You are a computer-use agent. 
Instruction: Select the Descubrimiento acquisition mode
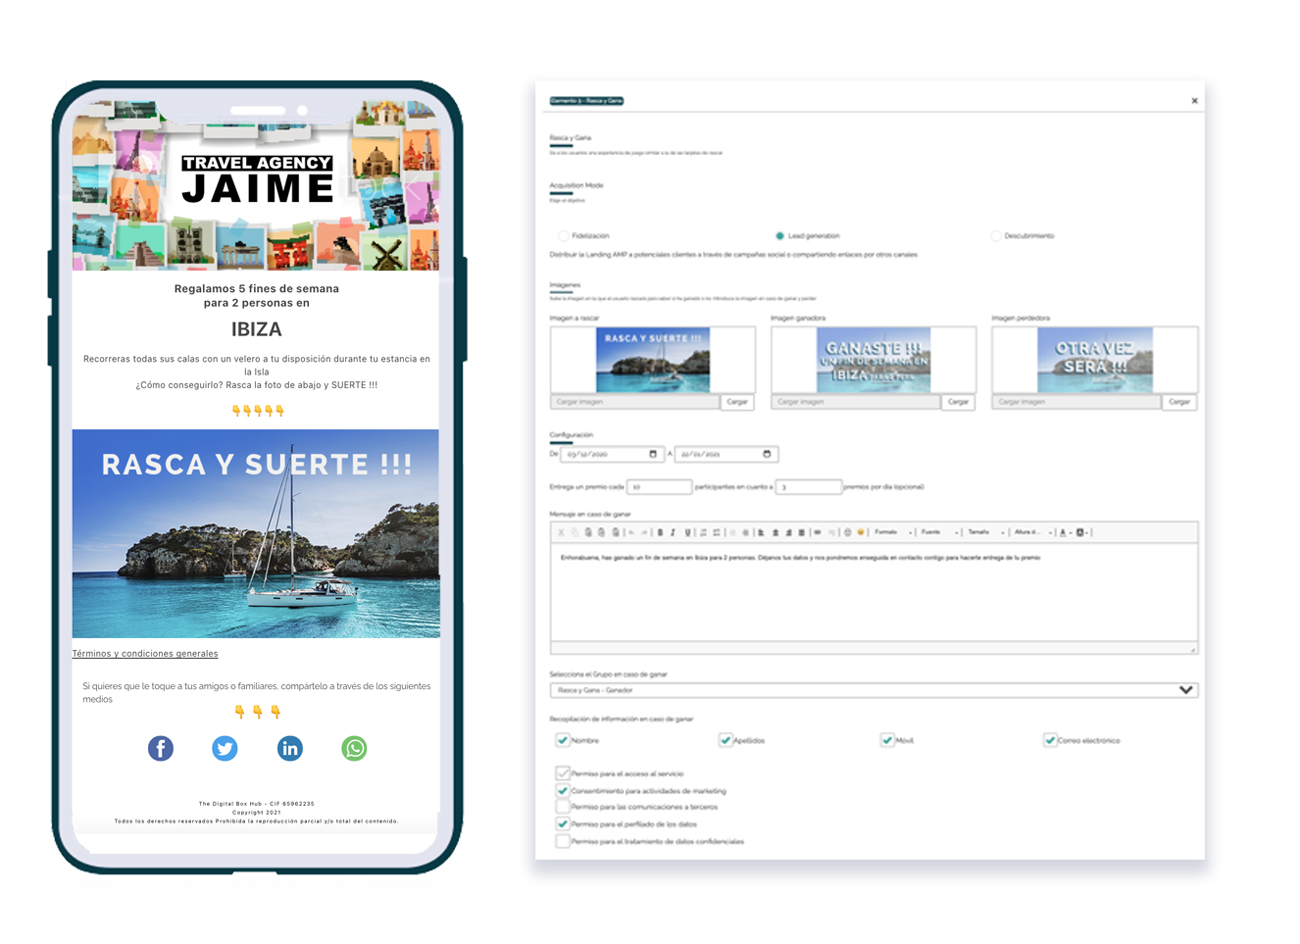996,236
